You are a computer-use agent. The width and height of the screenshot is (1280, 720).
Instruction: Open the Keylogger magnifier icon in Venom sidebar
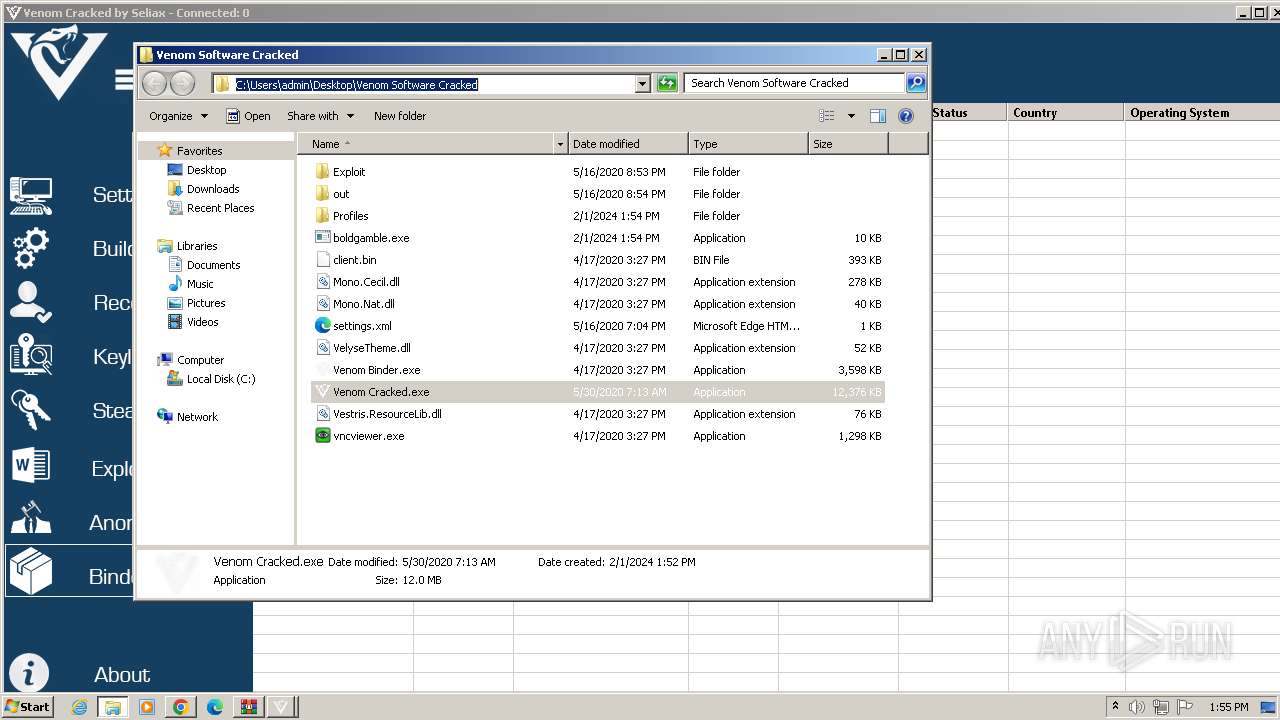(x=31, y=356)
